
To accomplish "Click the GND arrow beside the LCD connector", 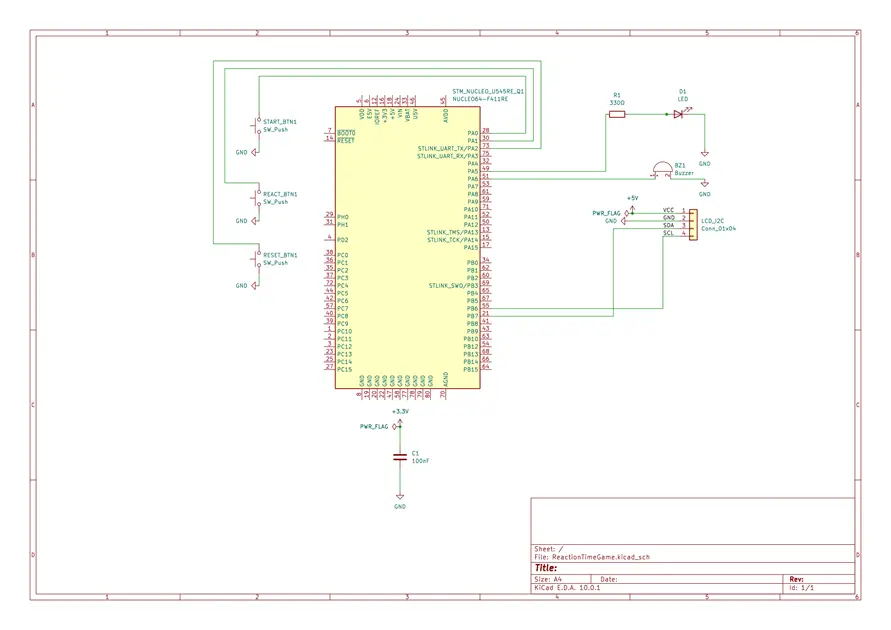I will click(x=623, y=220).
